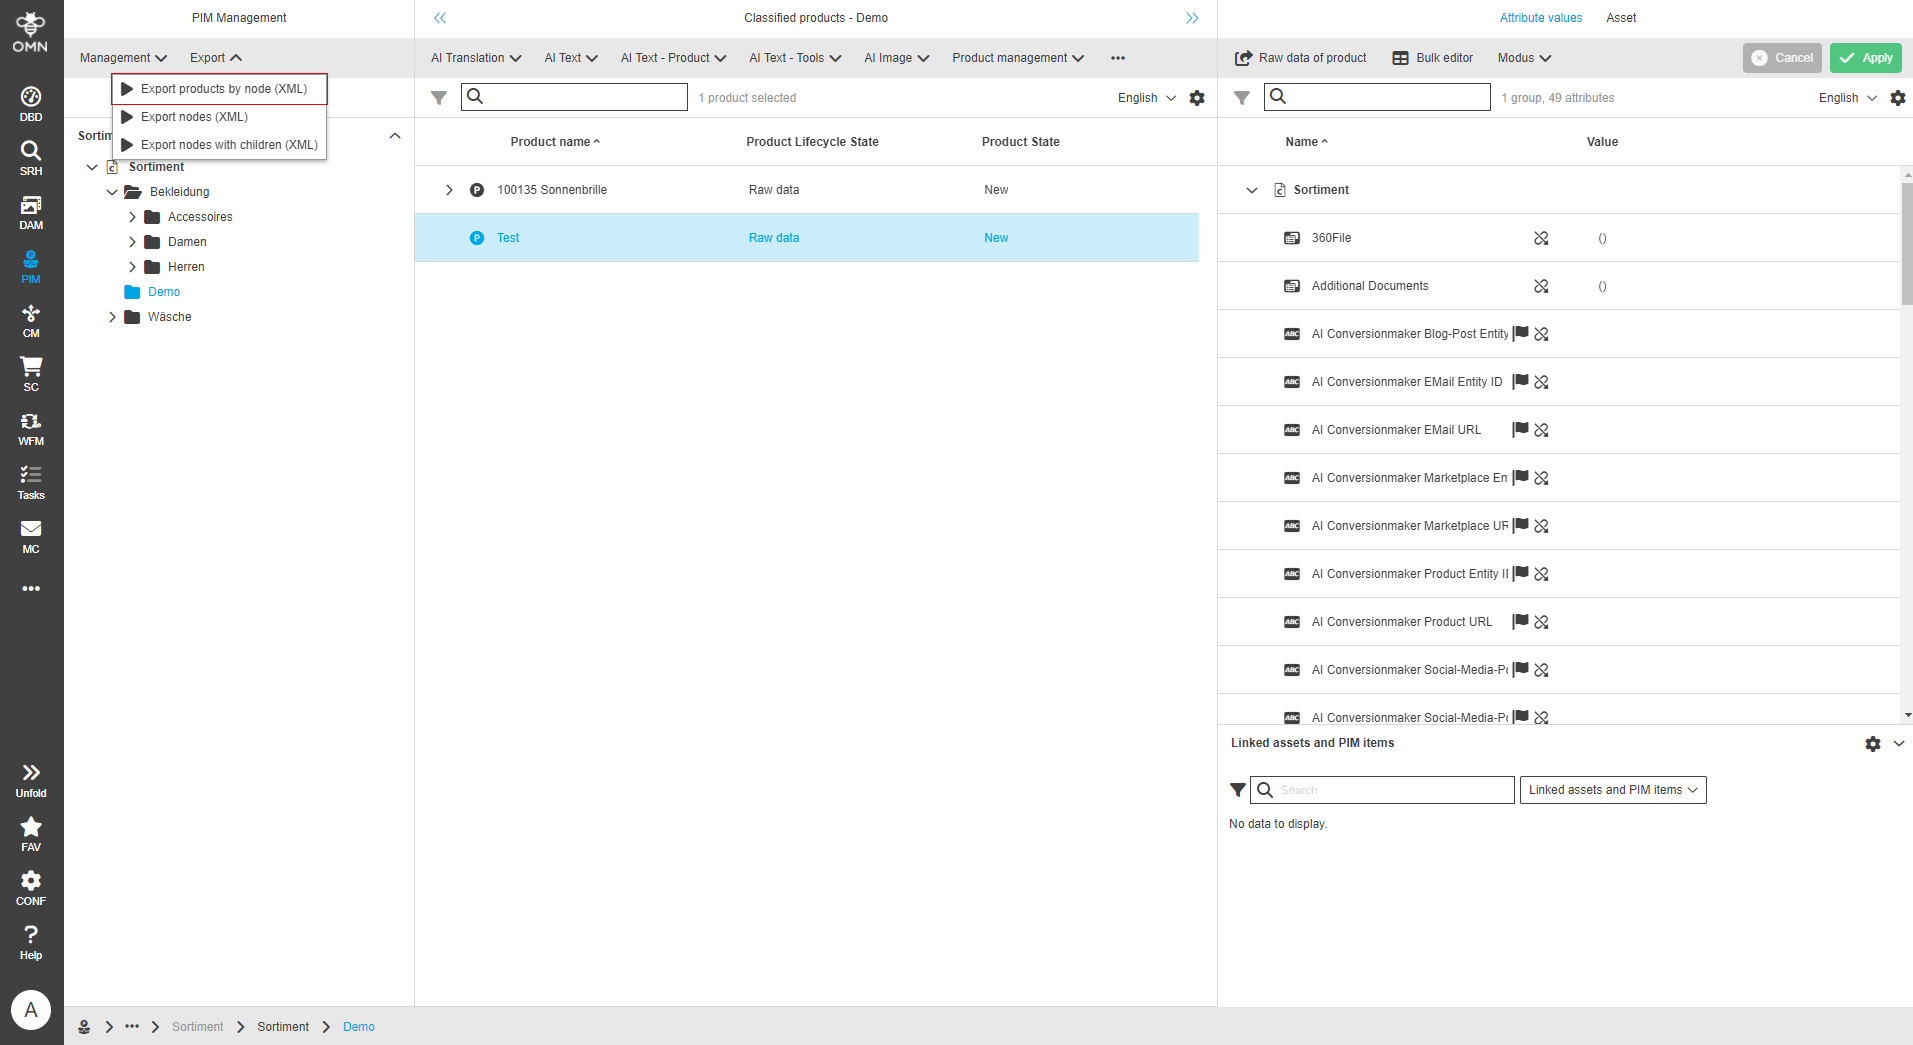This screenshot has width=1913, height=1045.
Task: Select Export nodes with children (XML)
Action: click(229, 145)
